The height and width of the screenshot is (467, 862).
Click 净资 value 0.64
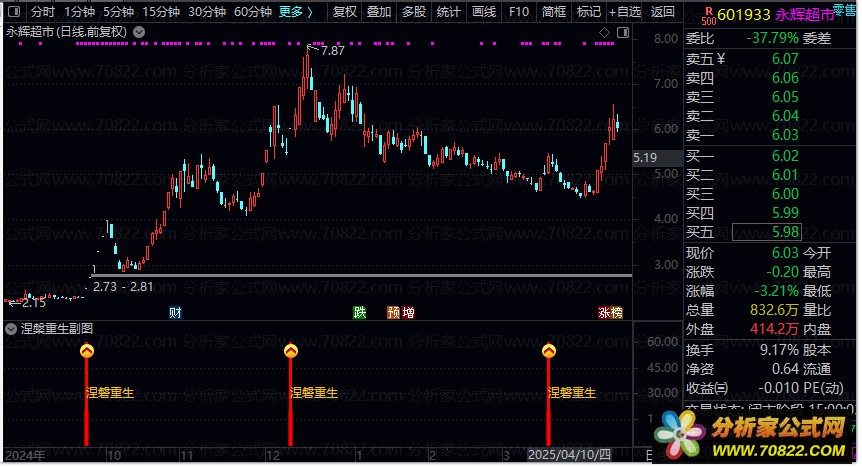[x=785, y=369]
